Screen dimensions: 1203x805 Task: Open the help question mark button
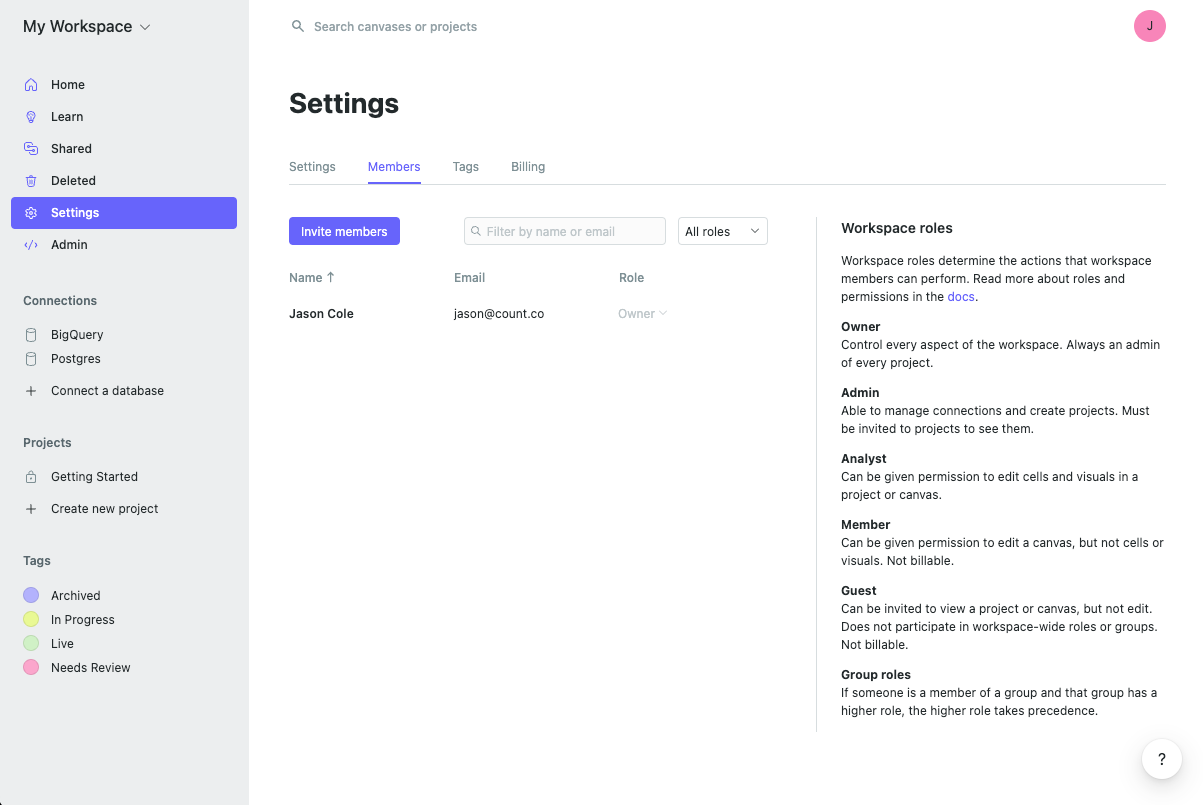point(1161,760)
